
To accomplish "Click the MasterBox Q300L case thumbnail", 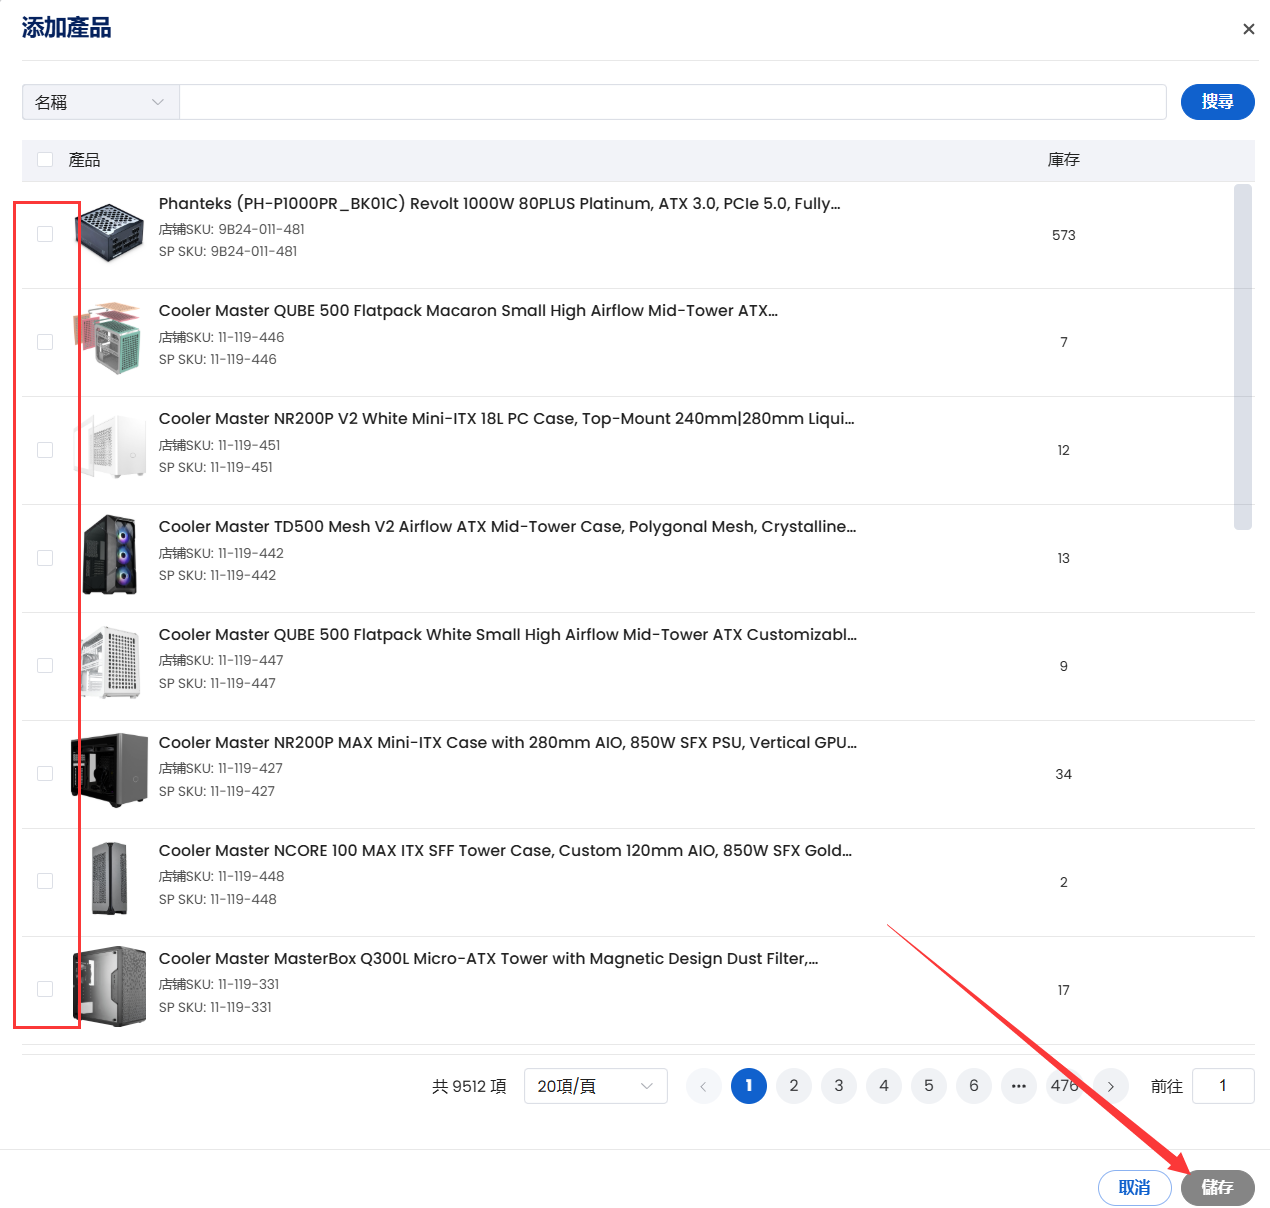I will coord(110,987).
